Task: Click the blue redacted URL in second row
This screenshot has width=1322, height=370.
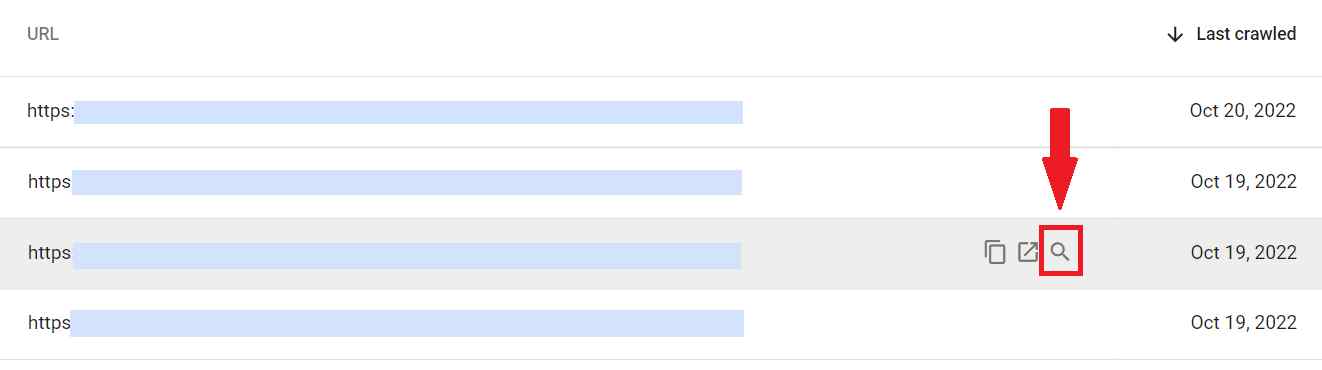Action: 406,182
